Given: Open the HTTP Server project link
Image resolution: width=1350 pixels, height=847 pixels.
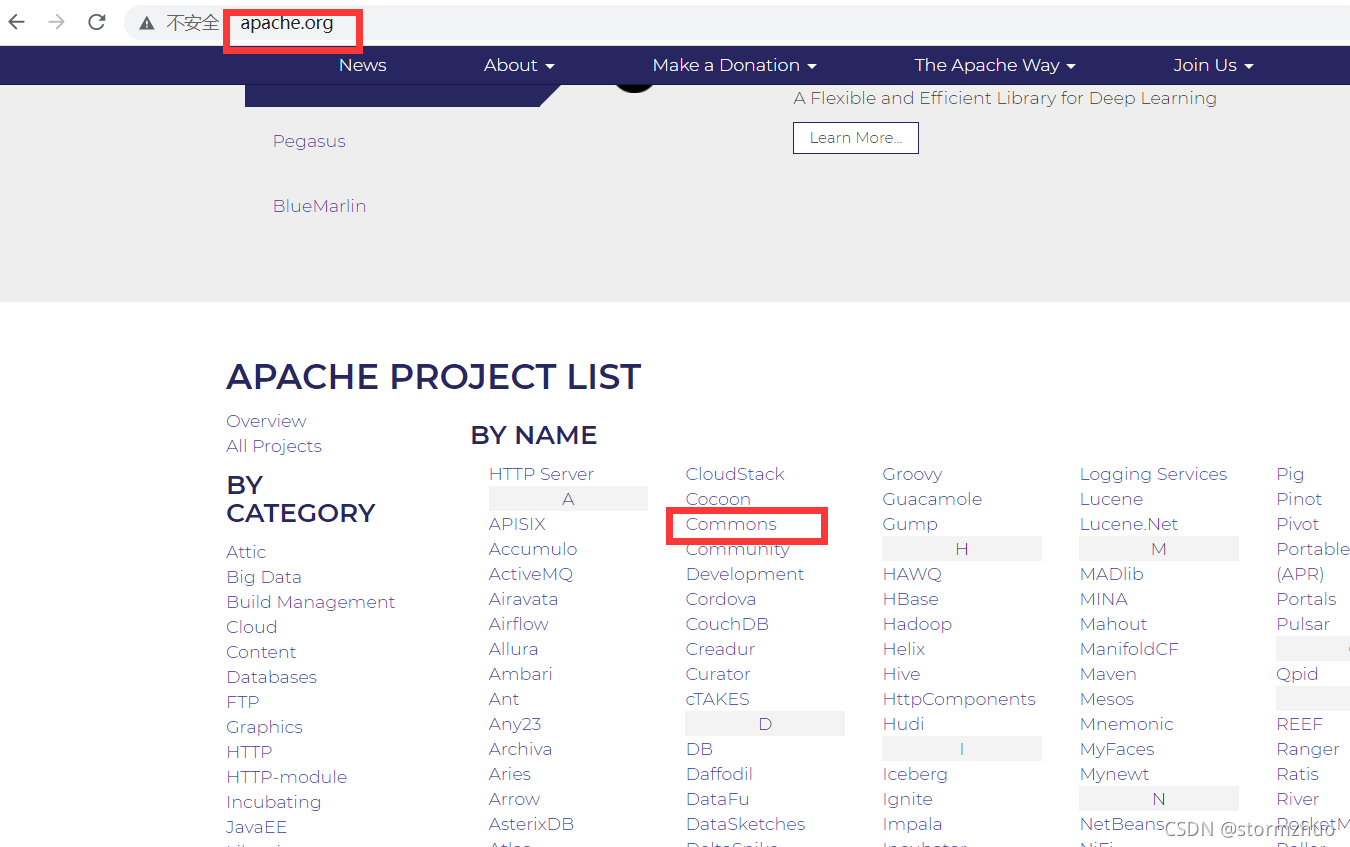Looking at the screenshot, I should [x=541, y=474].
